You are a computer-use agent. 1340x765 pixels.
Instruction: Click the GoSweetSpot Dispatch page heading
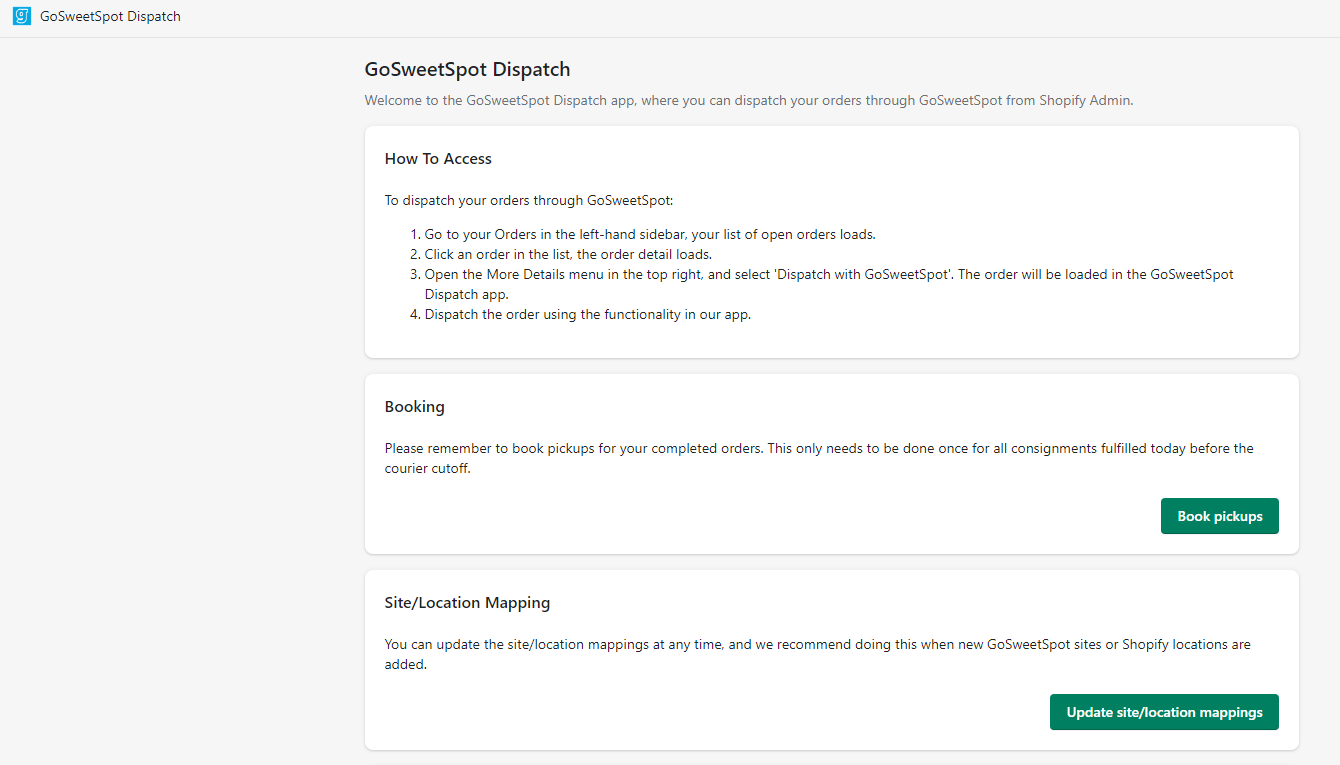tap(467, 70)
